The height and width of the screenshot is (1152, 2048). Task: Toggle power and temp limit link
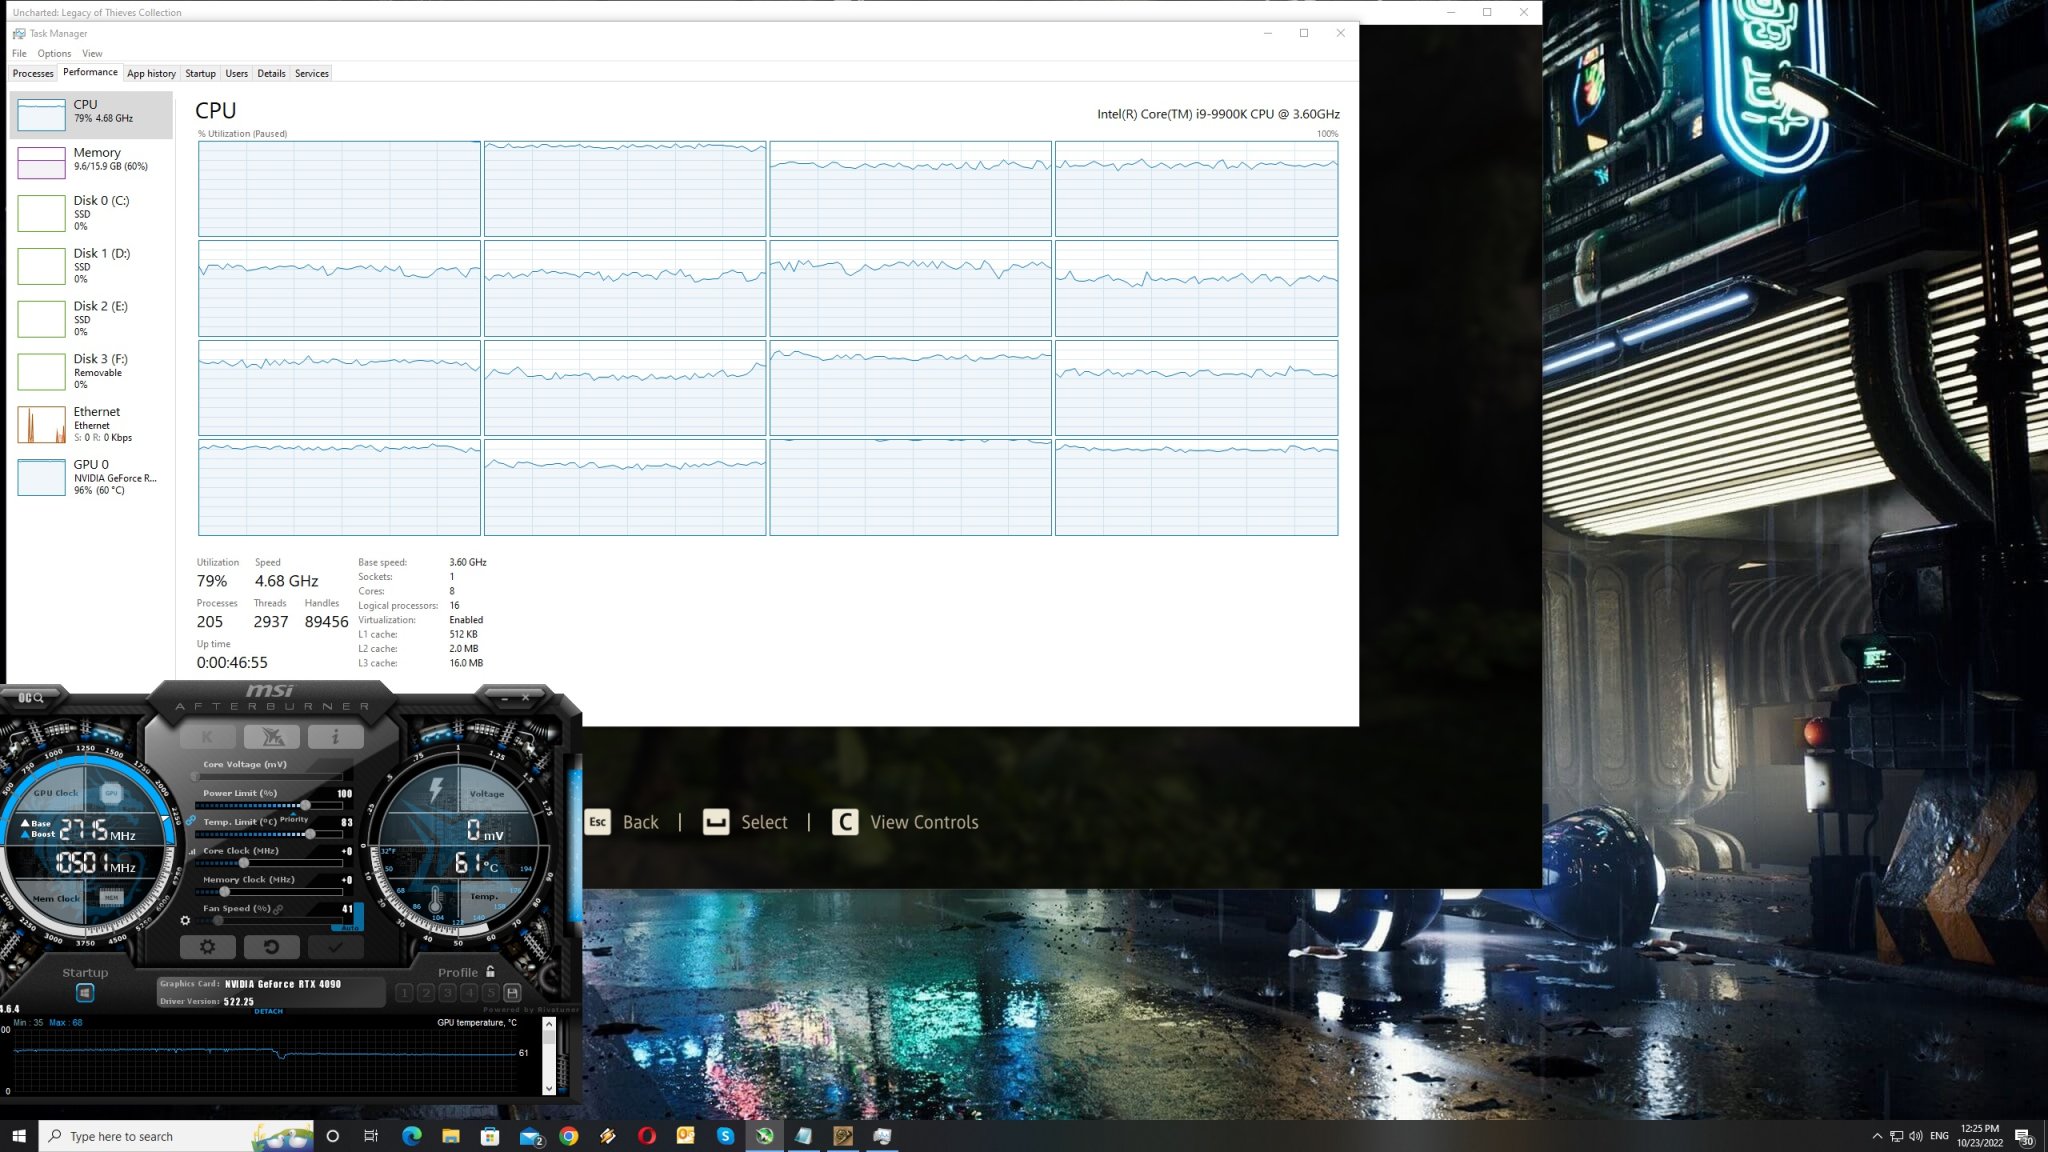[190, 820]
